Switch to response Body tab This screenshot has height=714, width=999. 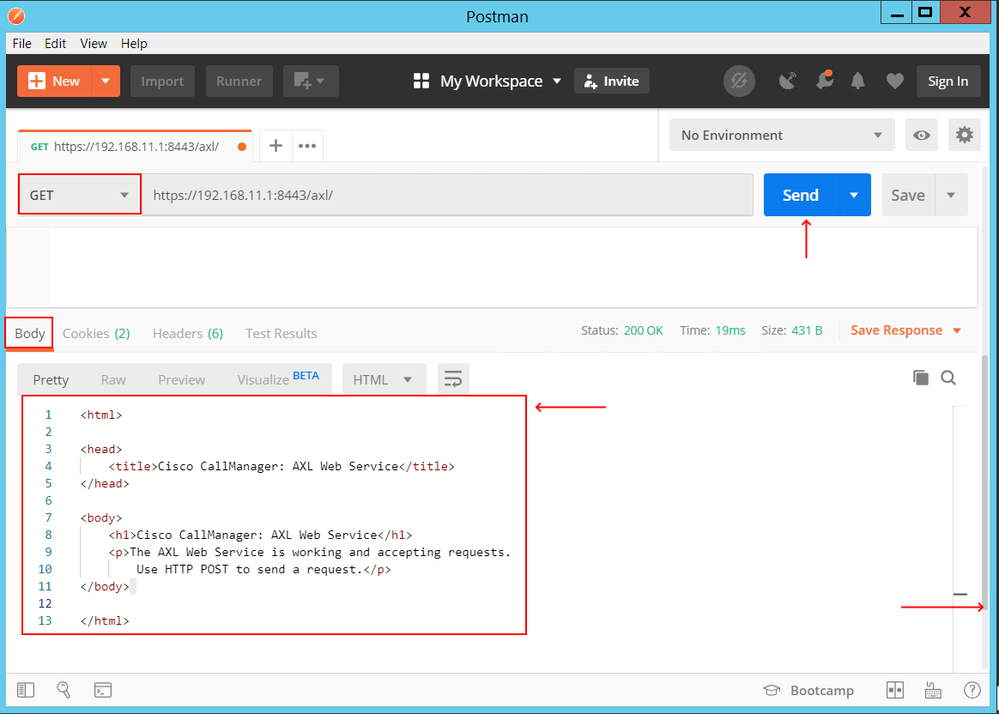coord(29,333)
